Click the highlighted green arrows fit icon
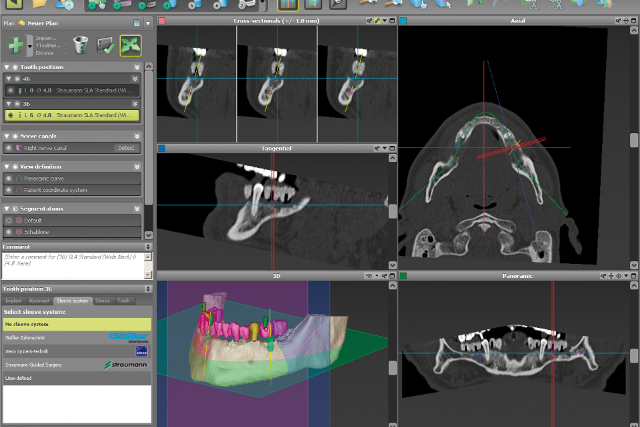This screenshot has height=427, width=640. click(x=129, y=45)
